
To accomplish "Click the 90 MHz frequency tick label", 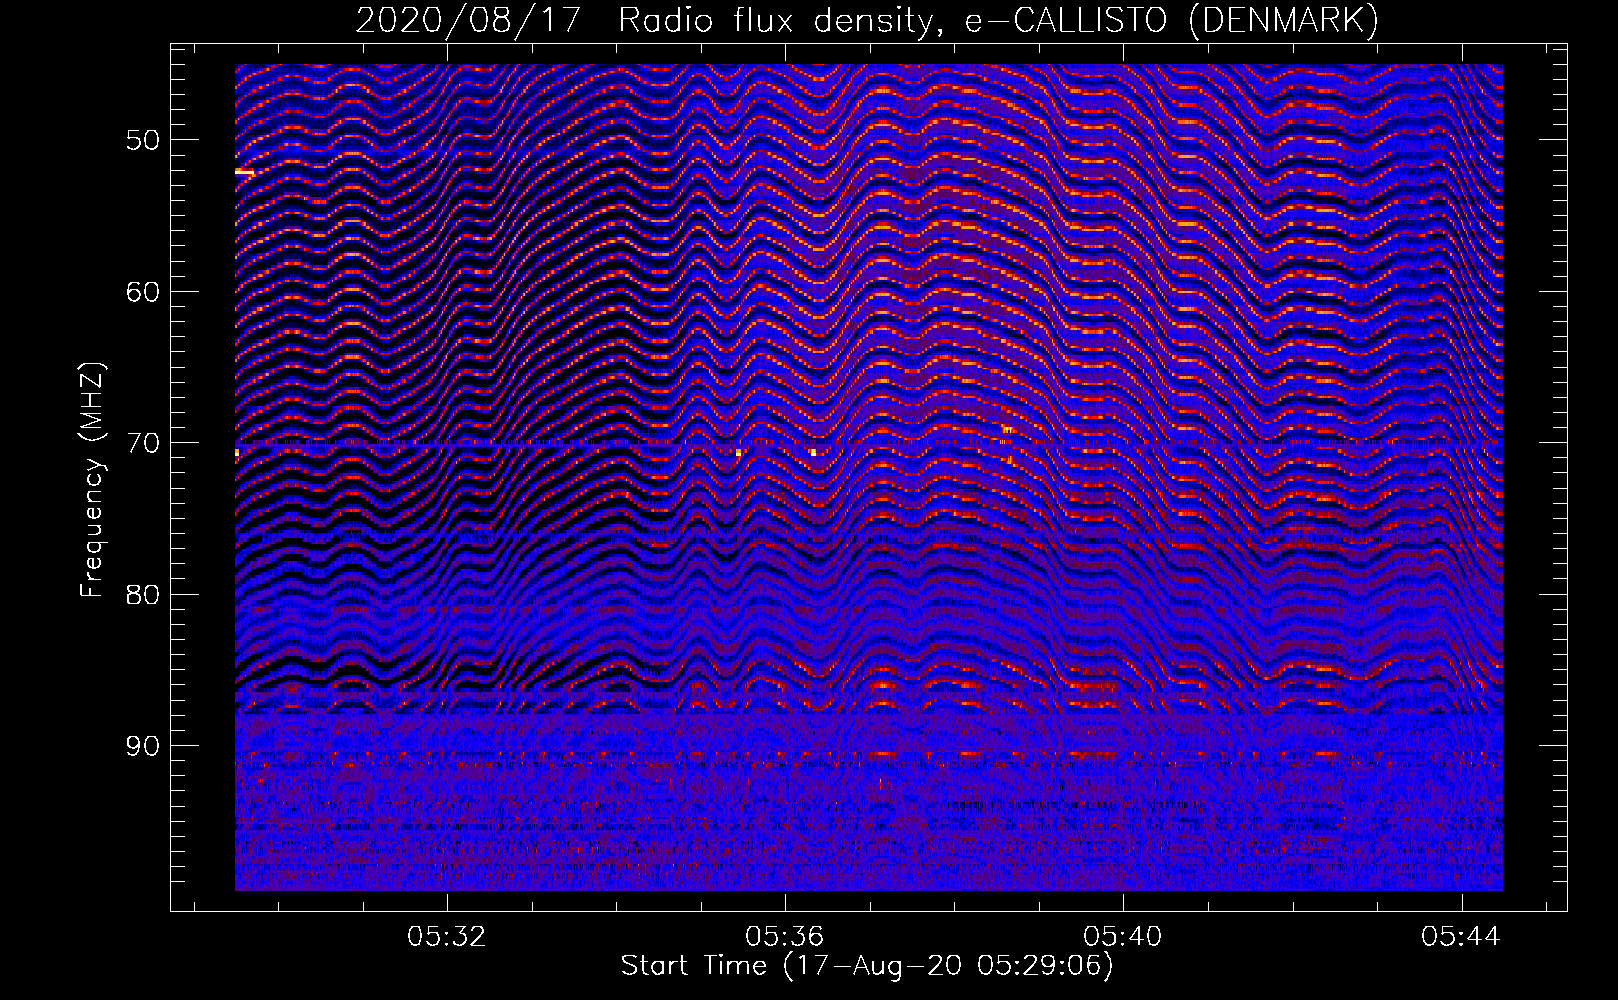I will coord(144,746).
